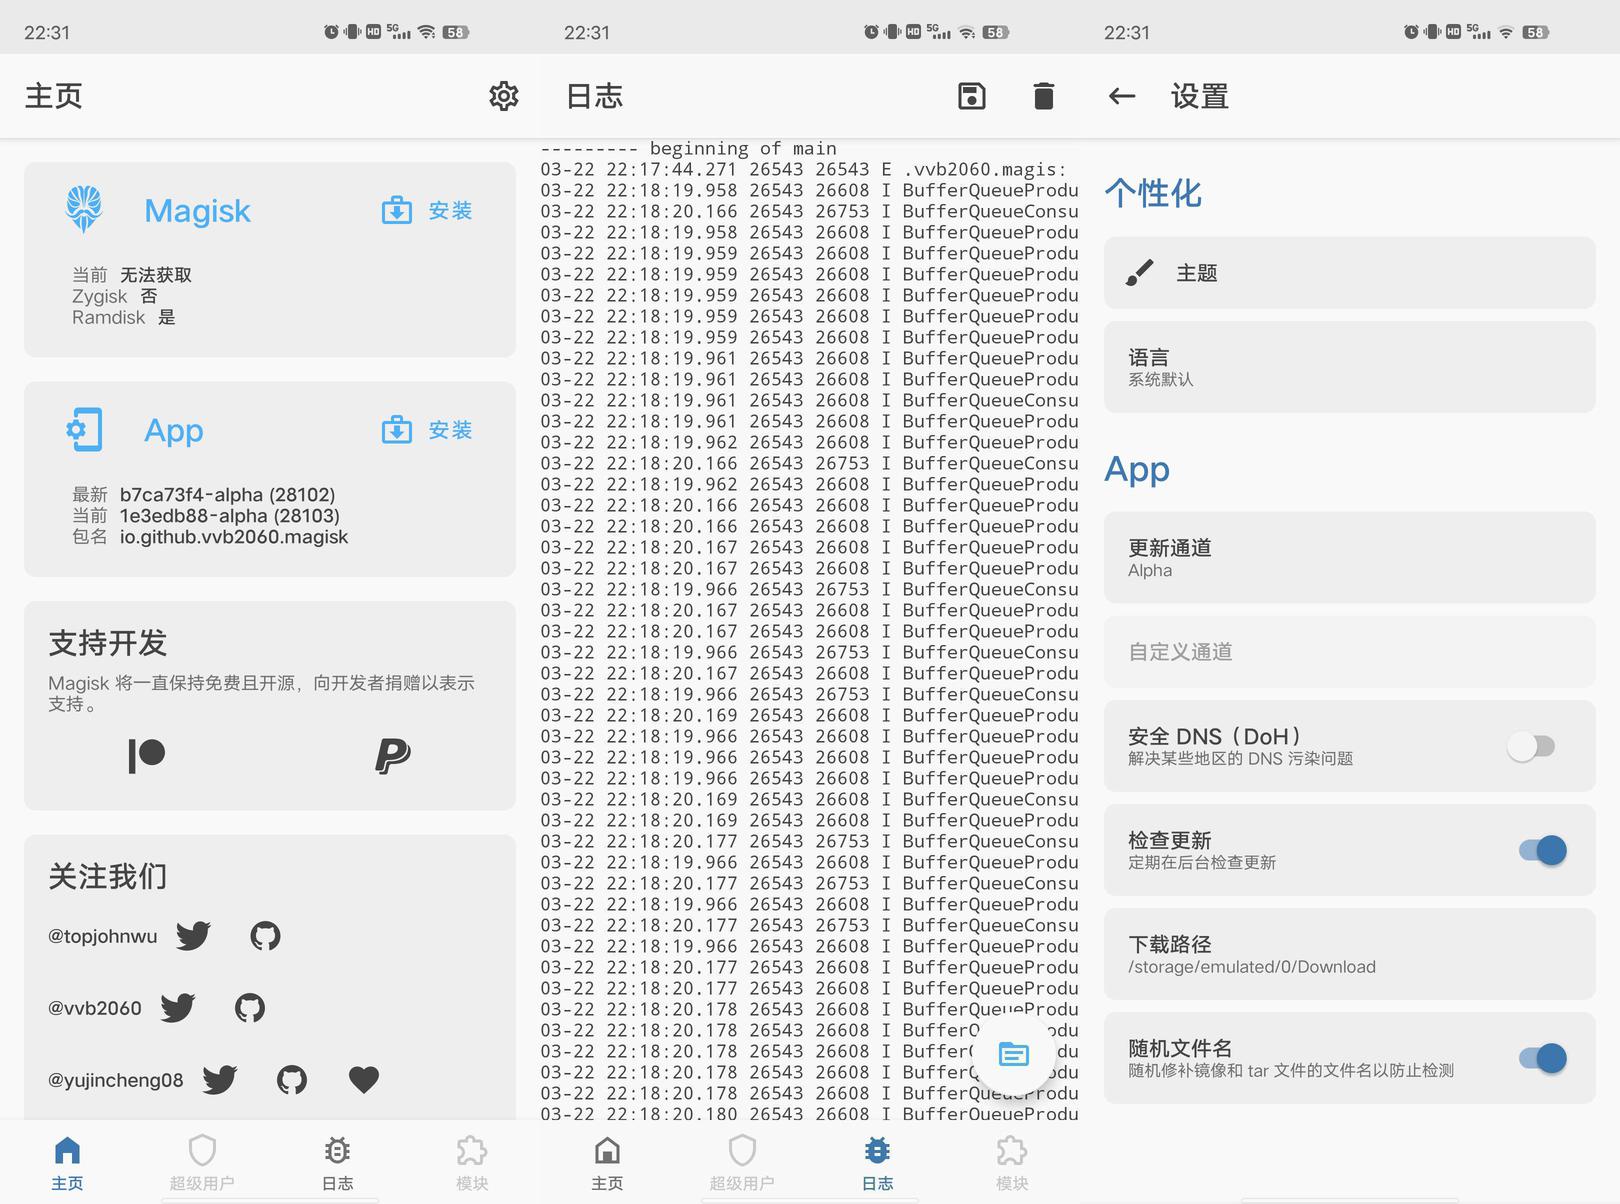Image resolution: width=1620 pixels, height=1204 pixels.
Task: Open the Patreon donation link
Action: [147, 755]
